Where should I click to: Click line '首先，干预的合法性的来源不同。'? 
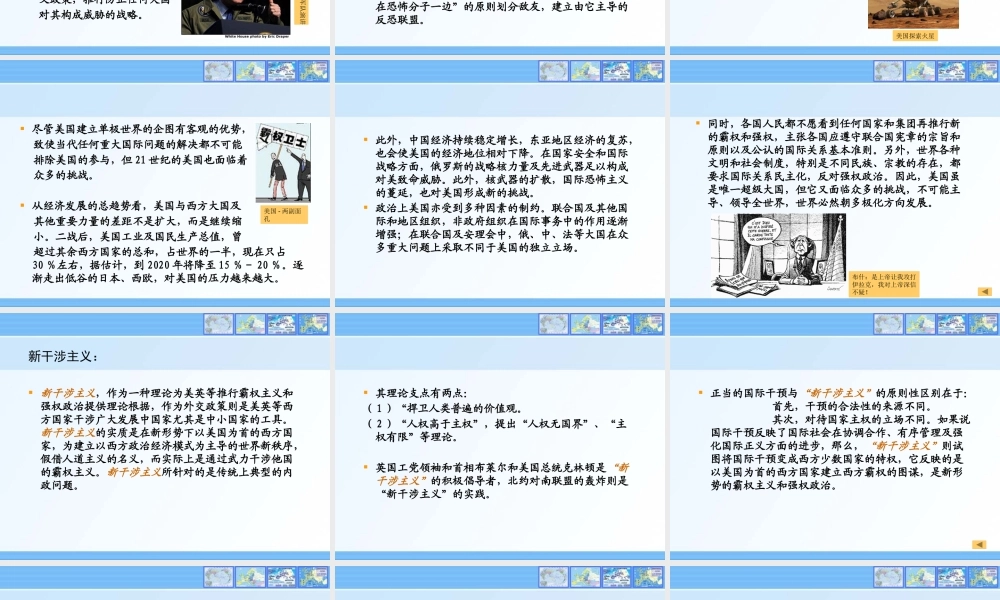click(x=853, y=406)
